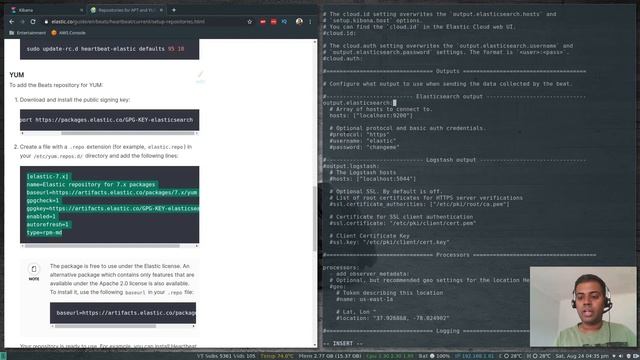Go back in browser history
The height and width of the screenshot is (360, 640).
pyautogui.click(x=11, y=22)
